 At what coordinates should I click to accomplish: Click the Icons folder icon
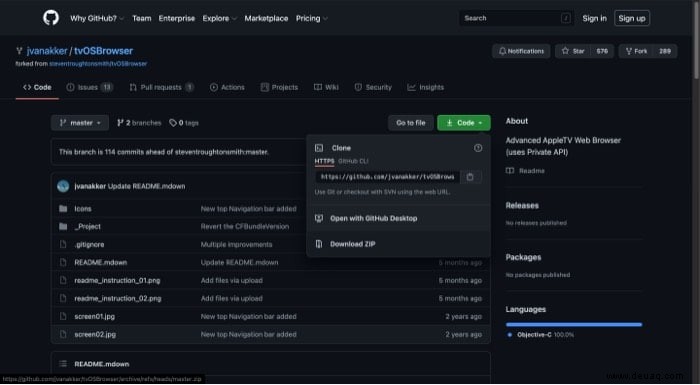pos(63,209)
